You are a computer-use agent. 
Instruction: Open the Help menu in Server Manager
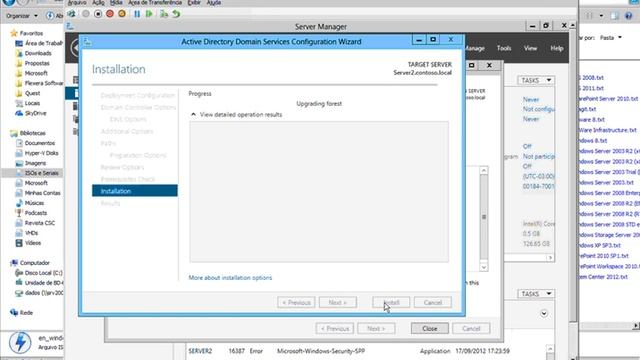pyautogui.click(x=557, y=48)
